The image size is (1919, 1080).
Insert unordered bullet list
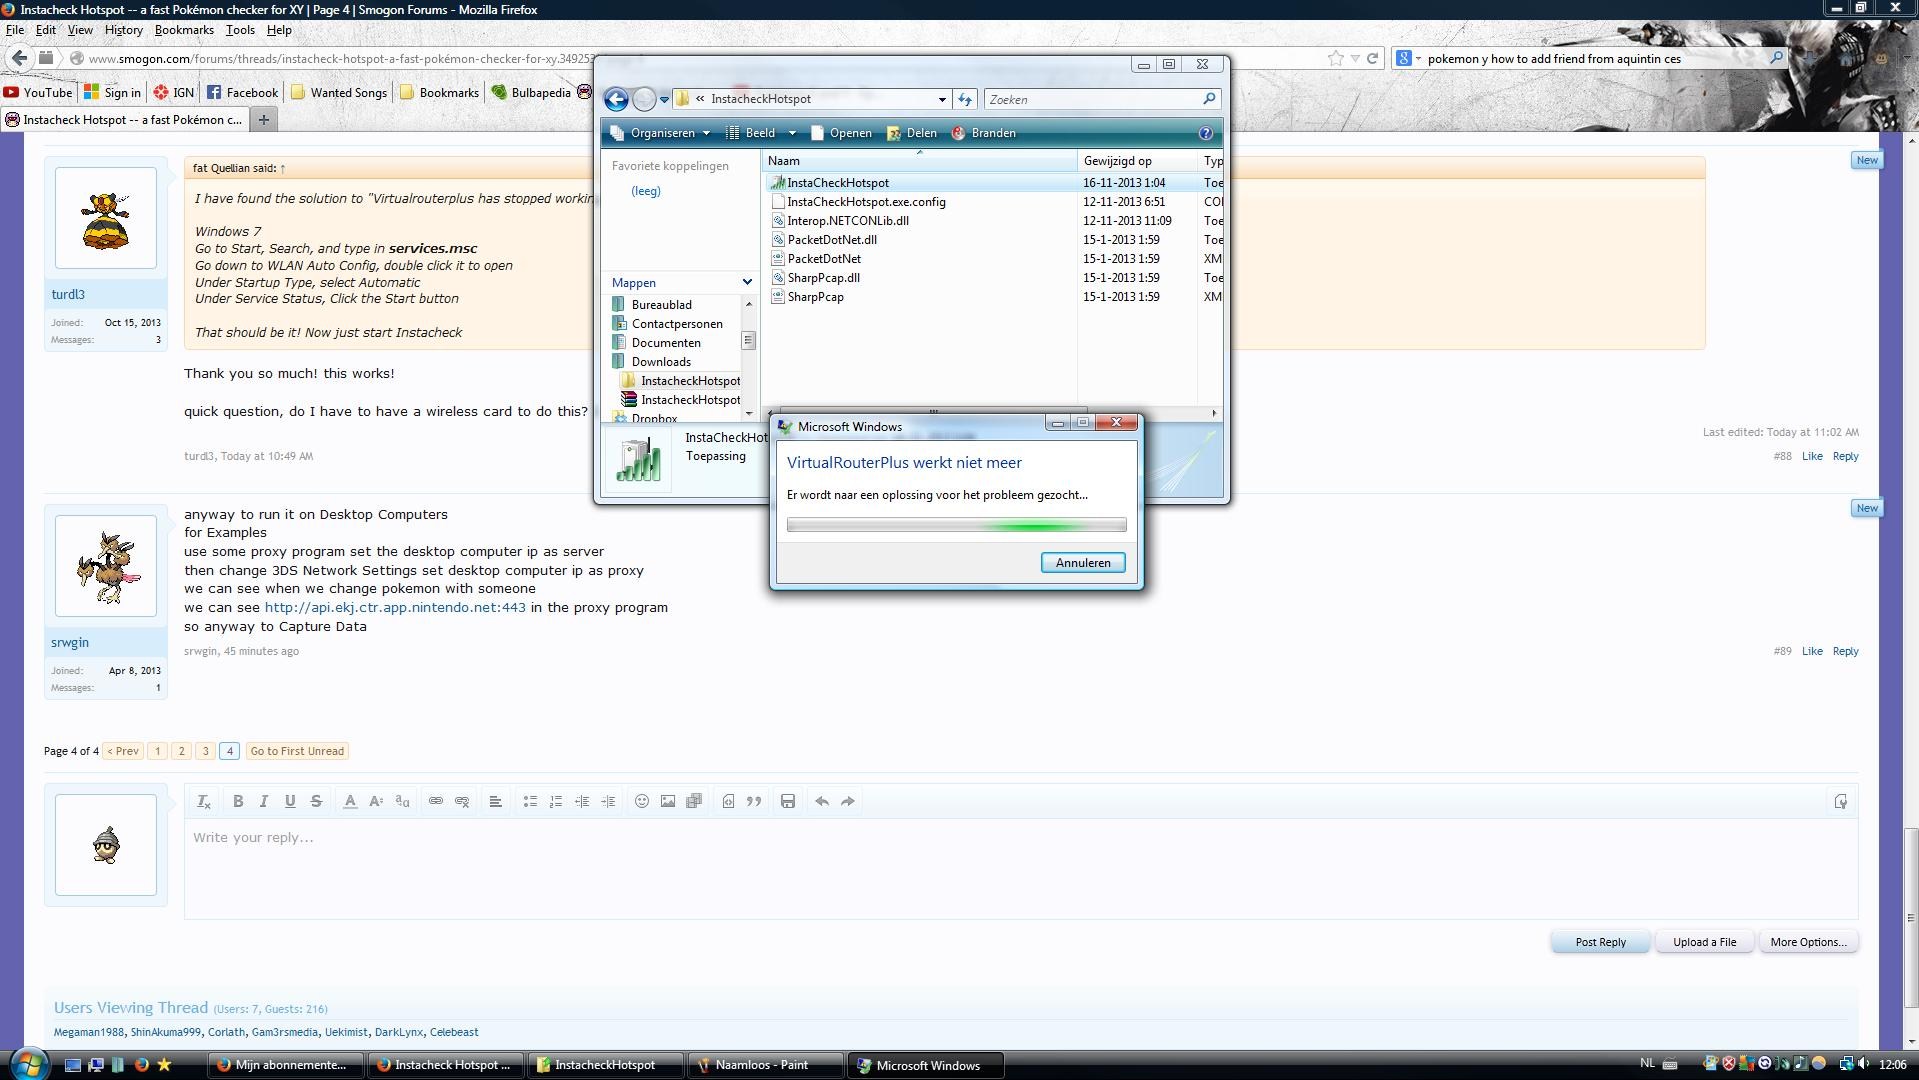click(x=530, y=801)
